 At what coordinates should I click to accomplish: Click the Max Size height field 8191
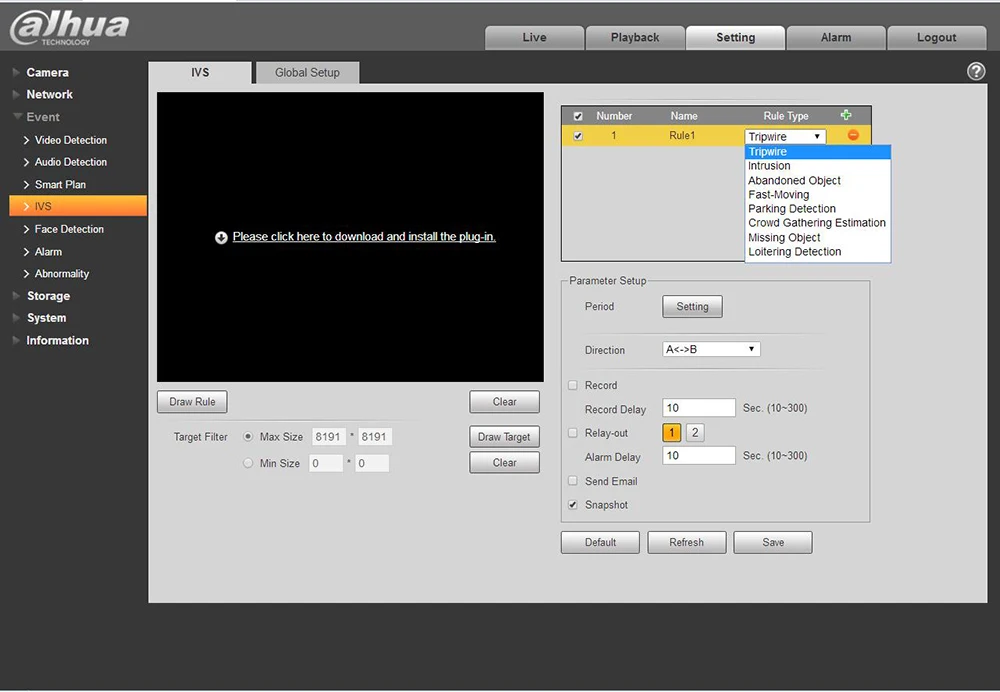[x=374, y=437]
